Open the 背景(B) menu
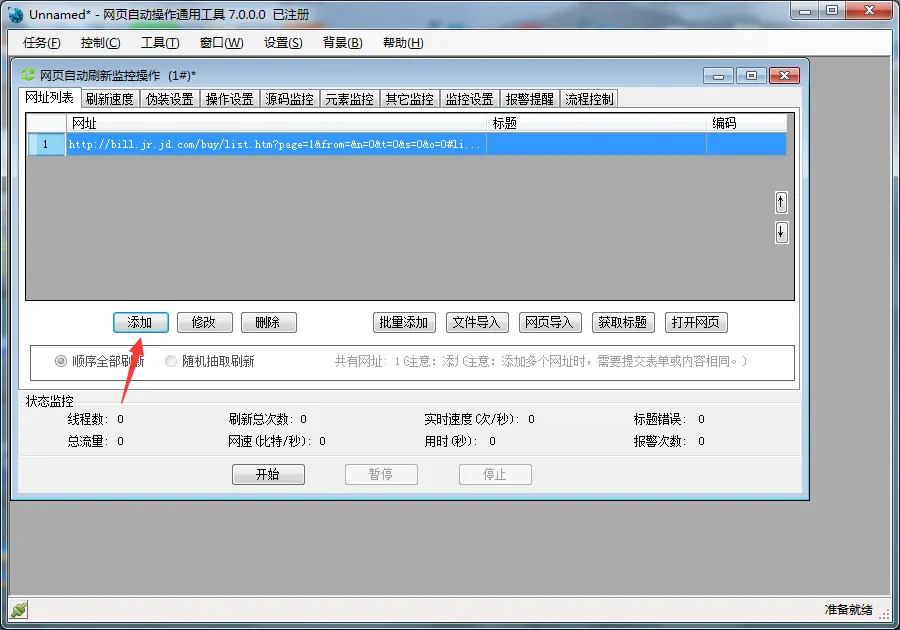The width and height of the screenshot is (900, 630). pos(343,43)
